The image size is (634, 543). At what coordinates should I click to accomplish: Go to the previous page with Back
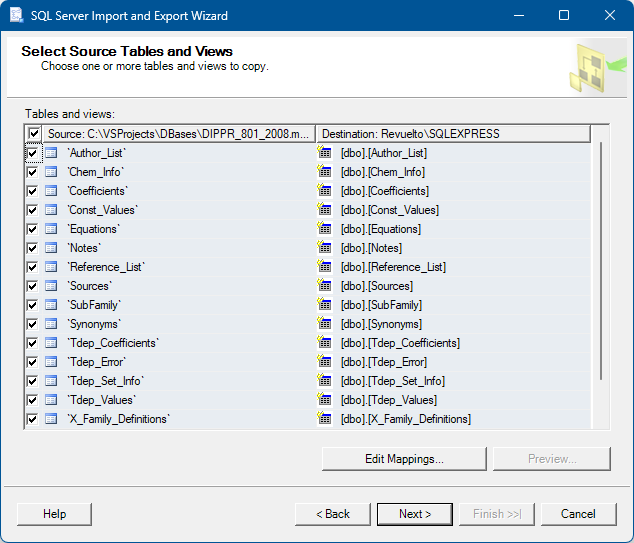pos(333,514)
